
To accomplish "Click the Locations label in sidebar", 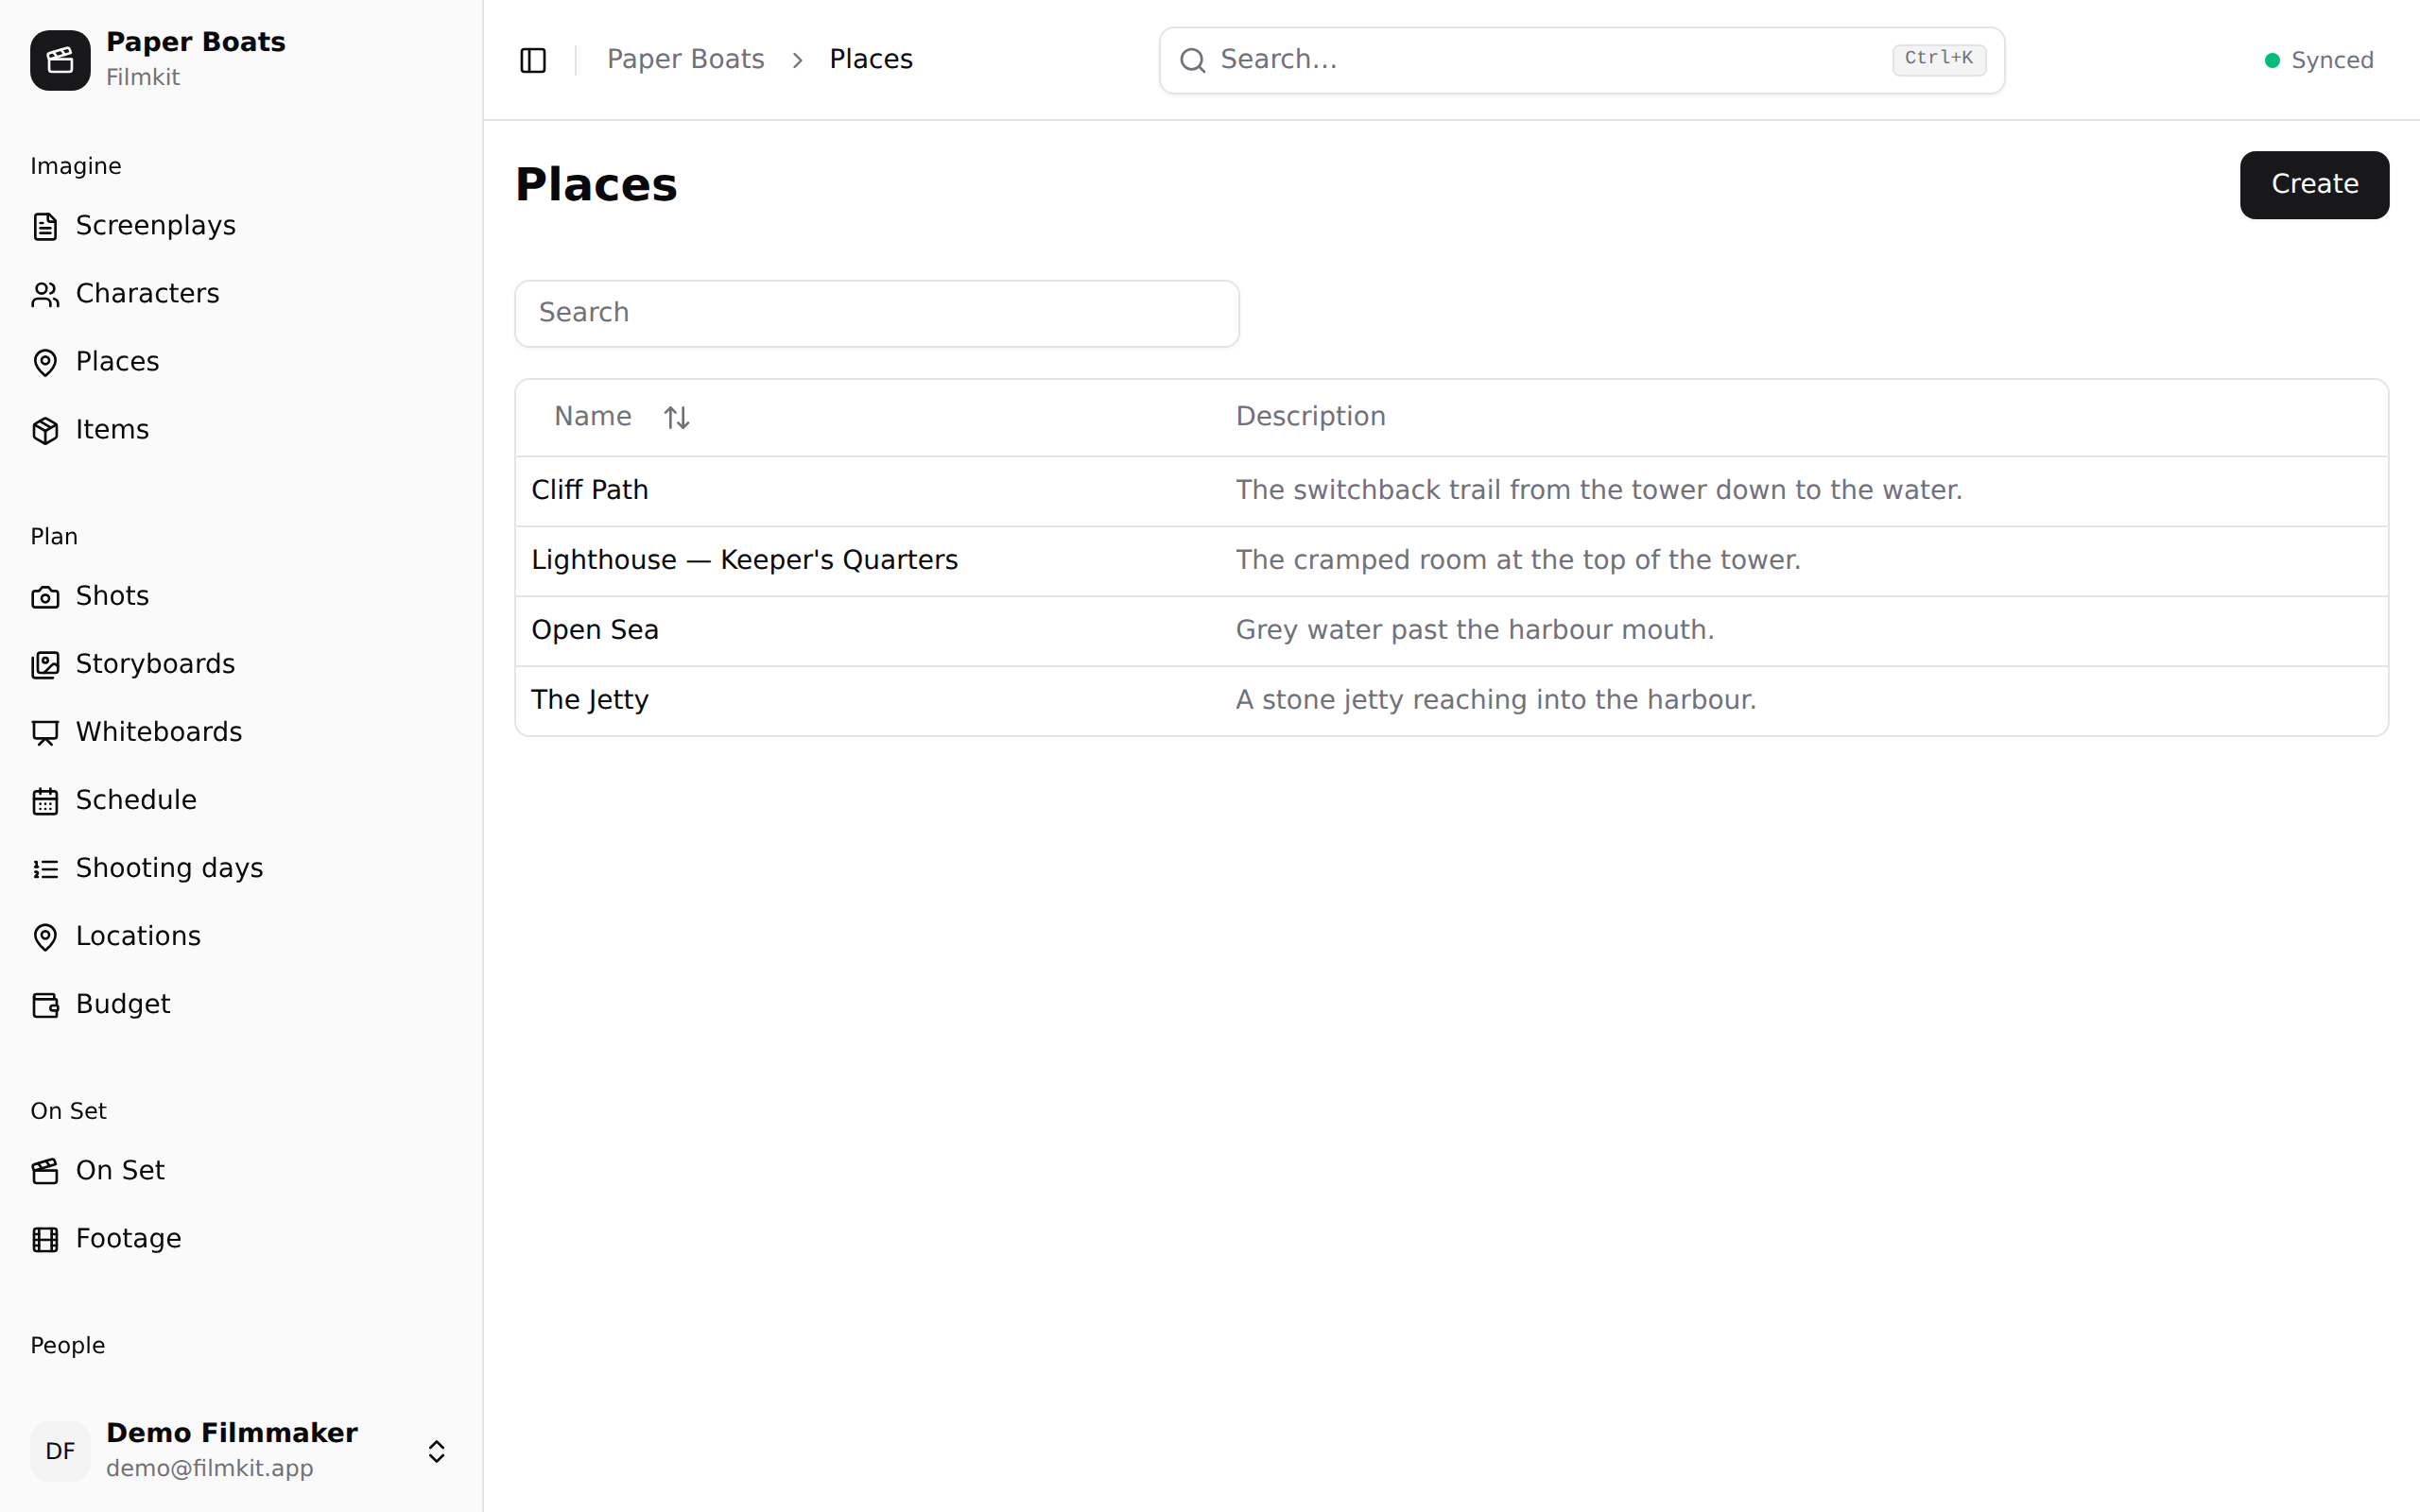I will point(138,937).
